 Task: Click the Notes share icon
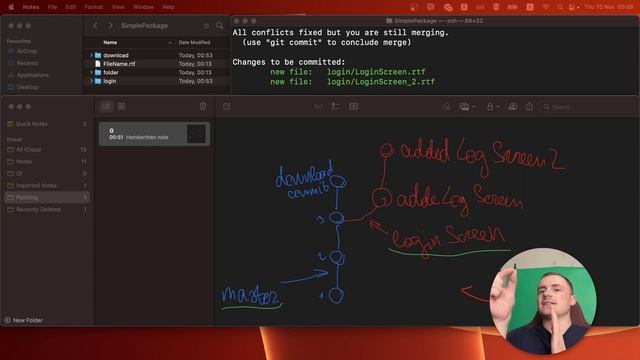[529, 107]
